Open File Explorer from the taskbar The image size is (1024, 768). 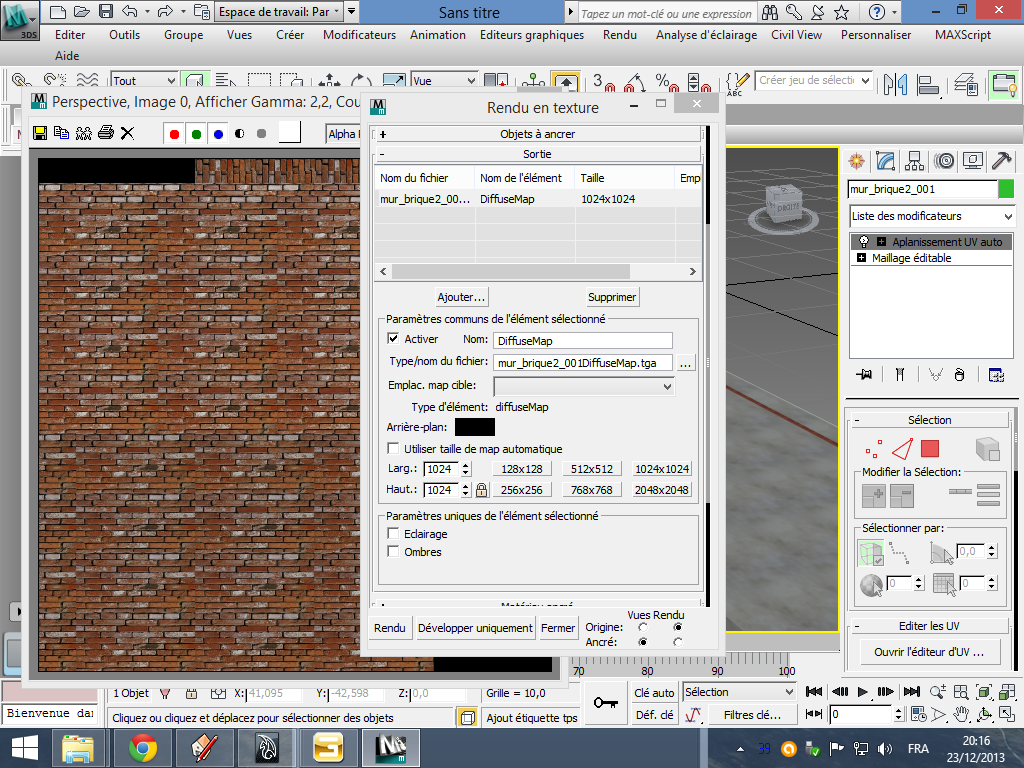(78, 748)
